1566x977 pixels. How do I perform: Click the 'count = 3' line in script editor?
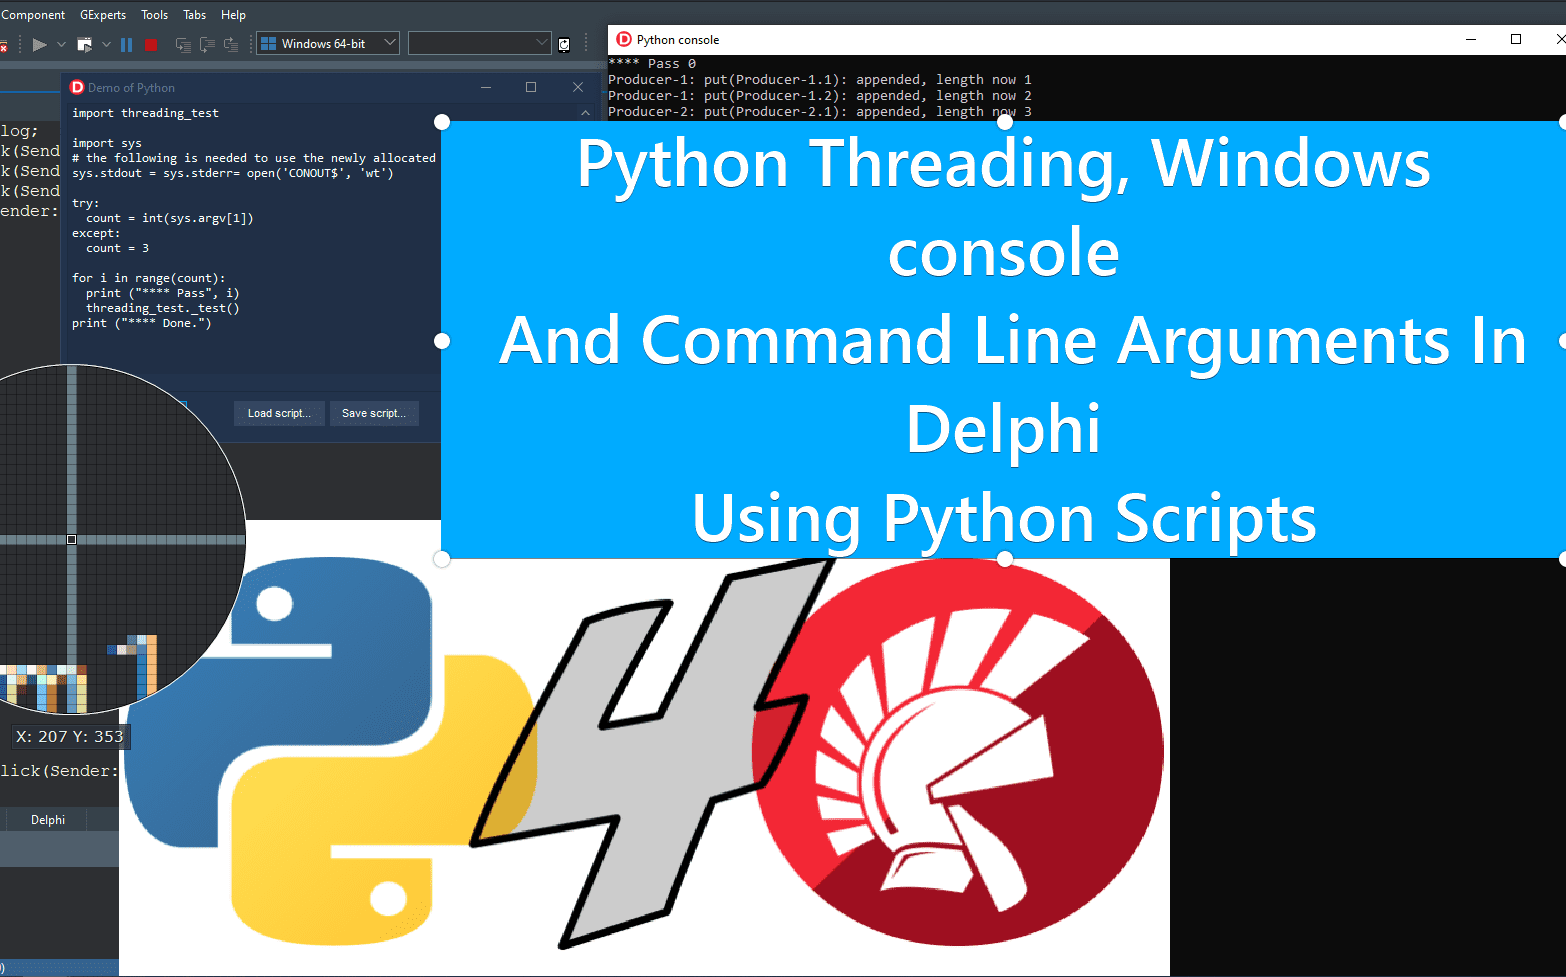pyautogui.click(x=117, y=248)
